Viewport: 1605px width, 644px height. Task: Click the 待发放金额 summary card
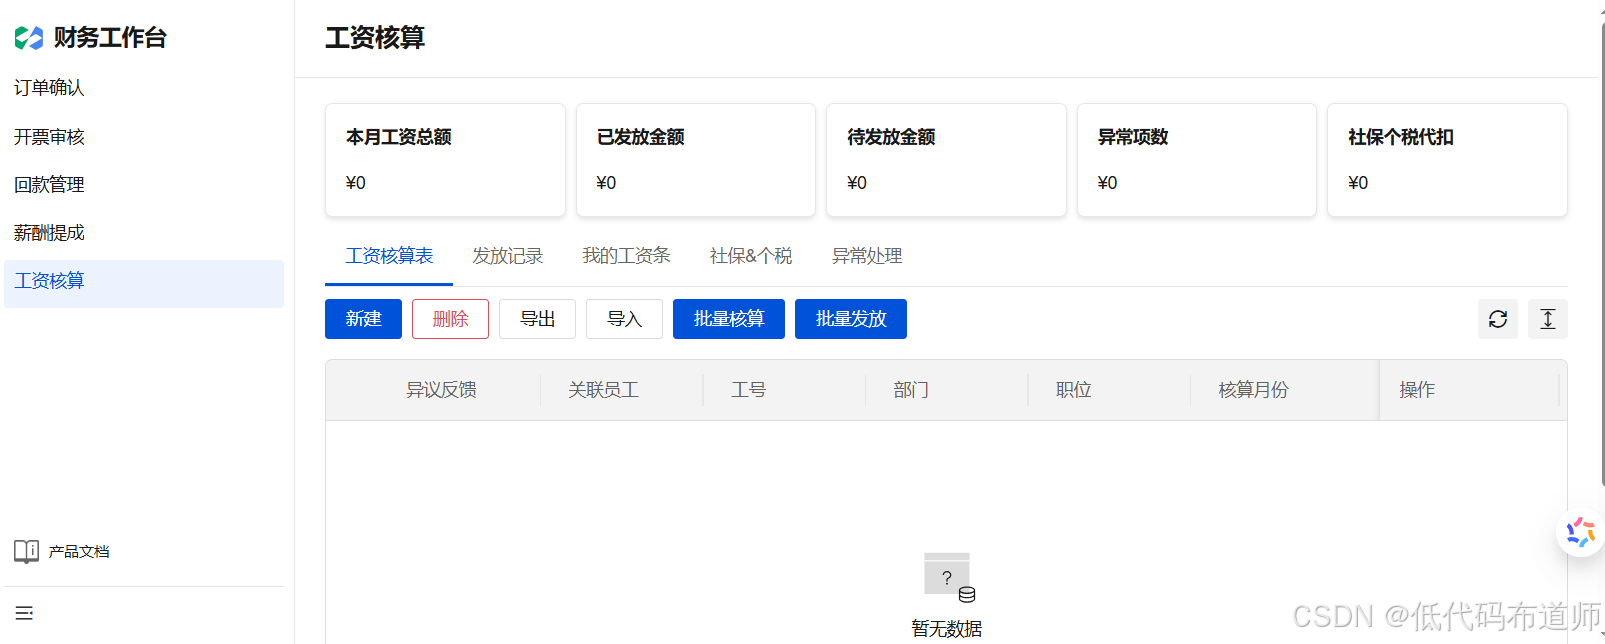pos(946,160)
